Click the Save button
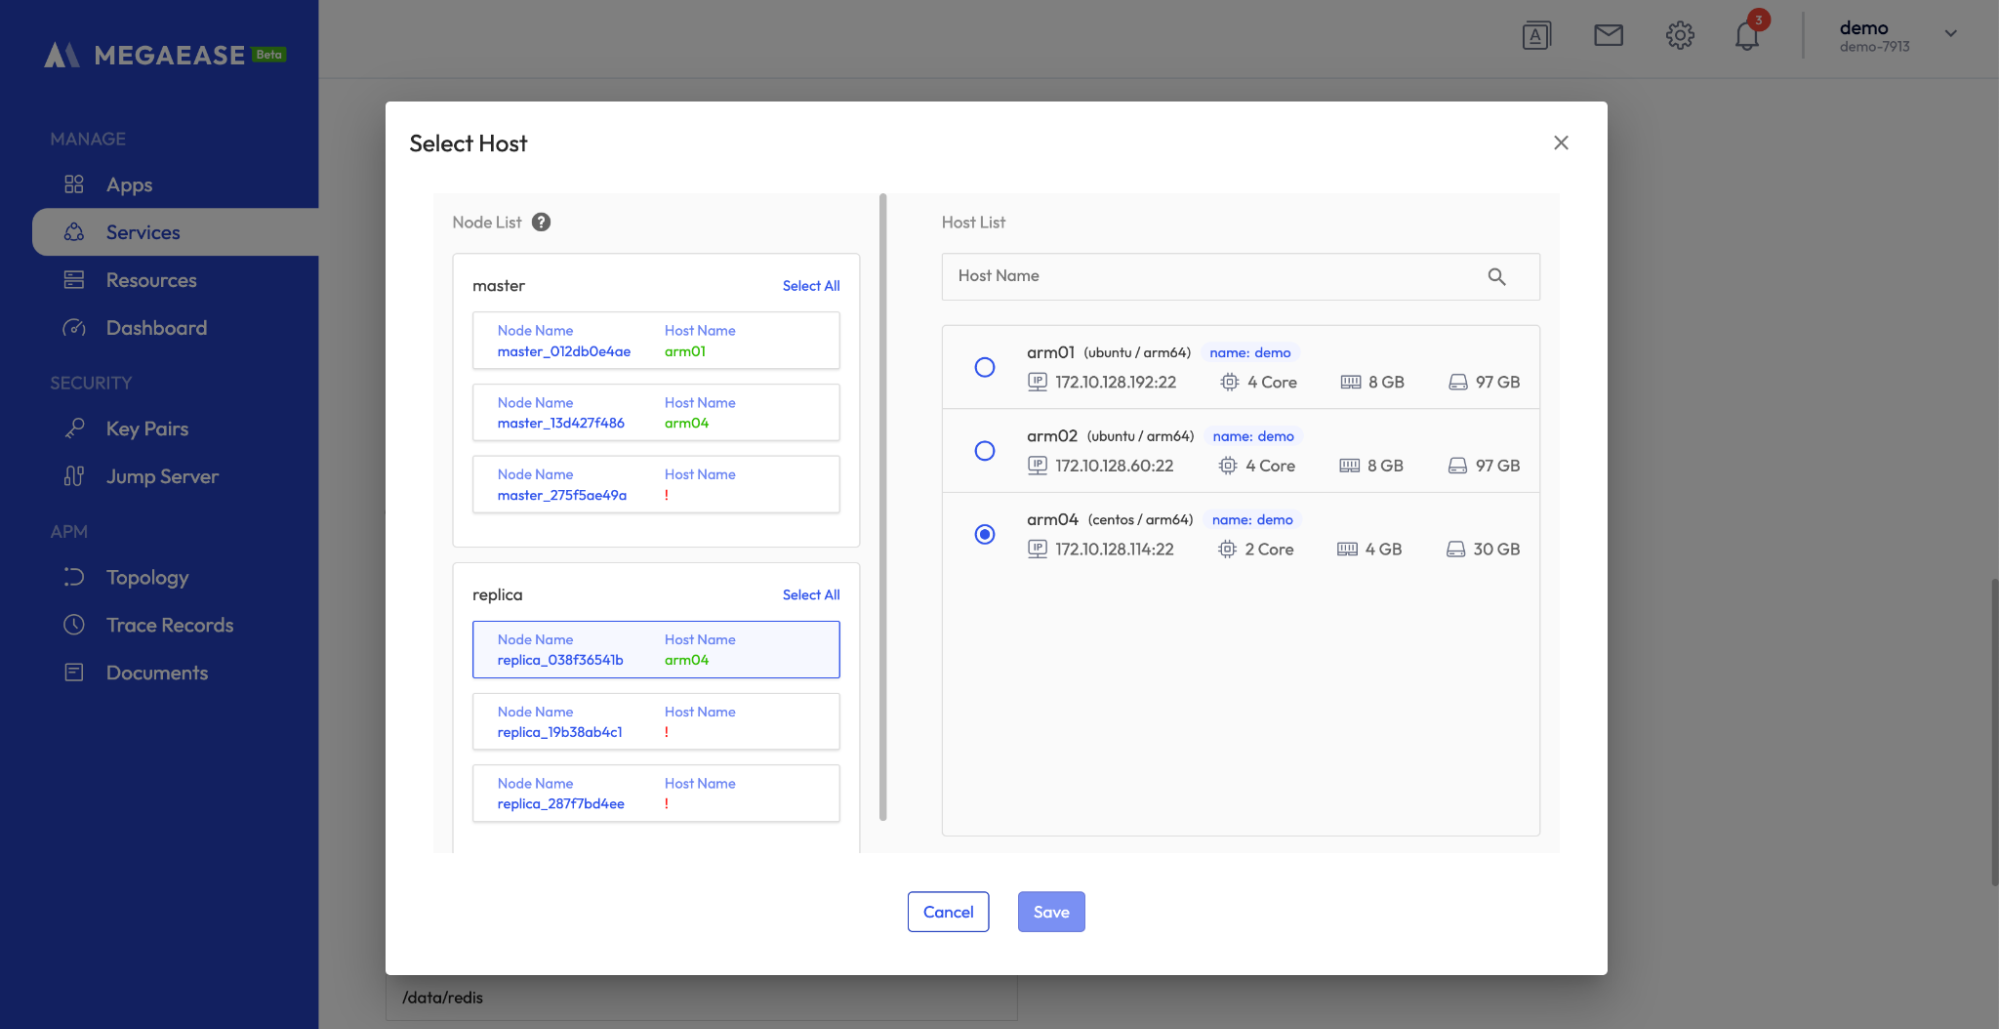 (1051, 911)
